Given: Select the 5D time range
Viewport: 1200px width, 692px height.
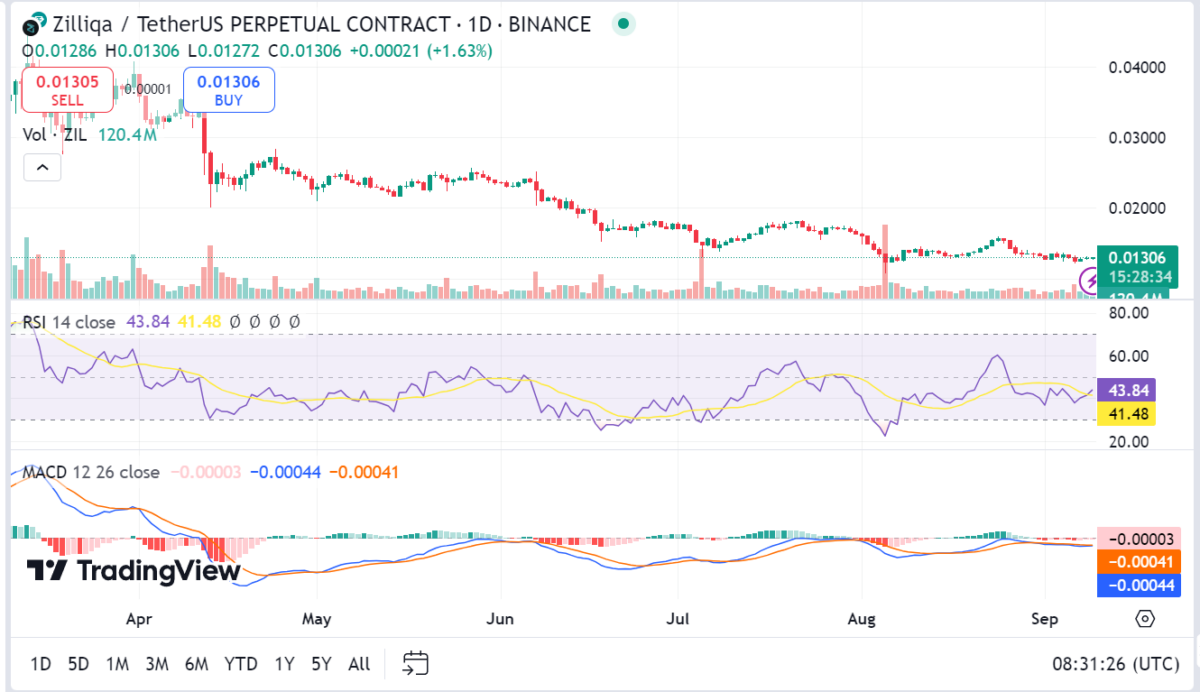Looking at the screenshot, I should [x=78, y=663].
